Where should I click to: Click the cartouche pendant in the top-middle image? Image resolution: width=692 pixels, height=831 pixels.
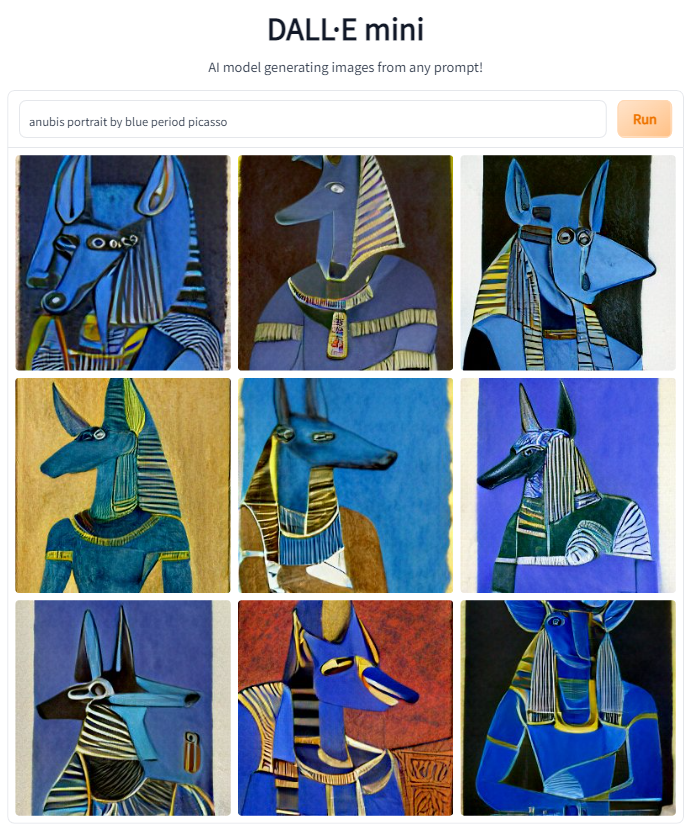(336, 334)
